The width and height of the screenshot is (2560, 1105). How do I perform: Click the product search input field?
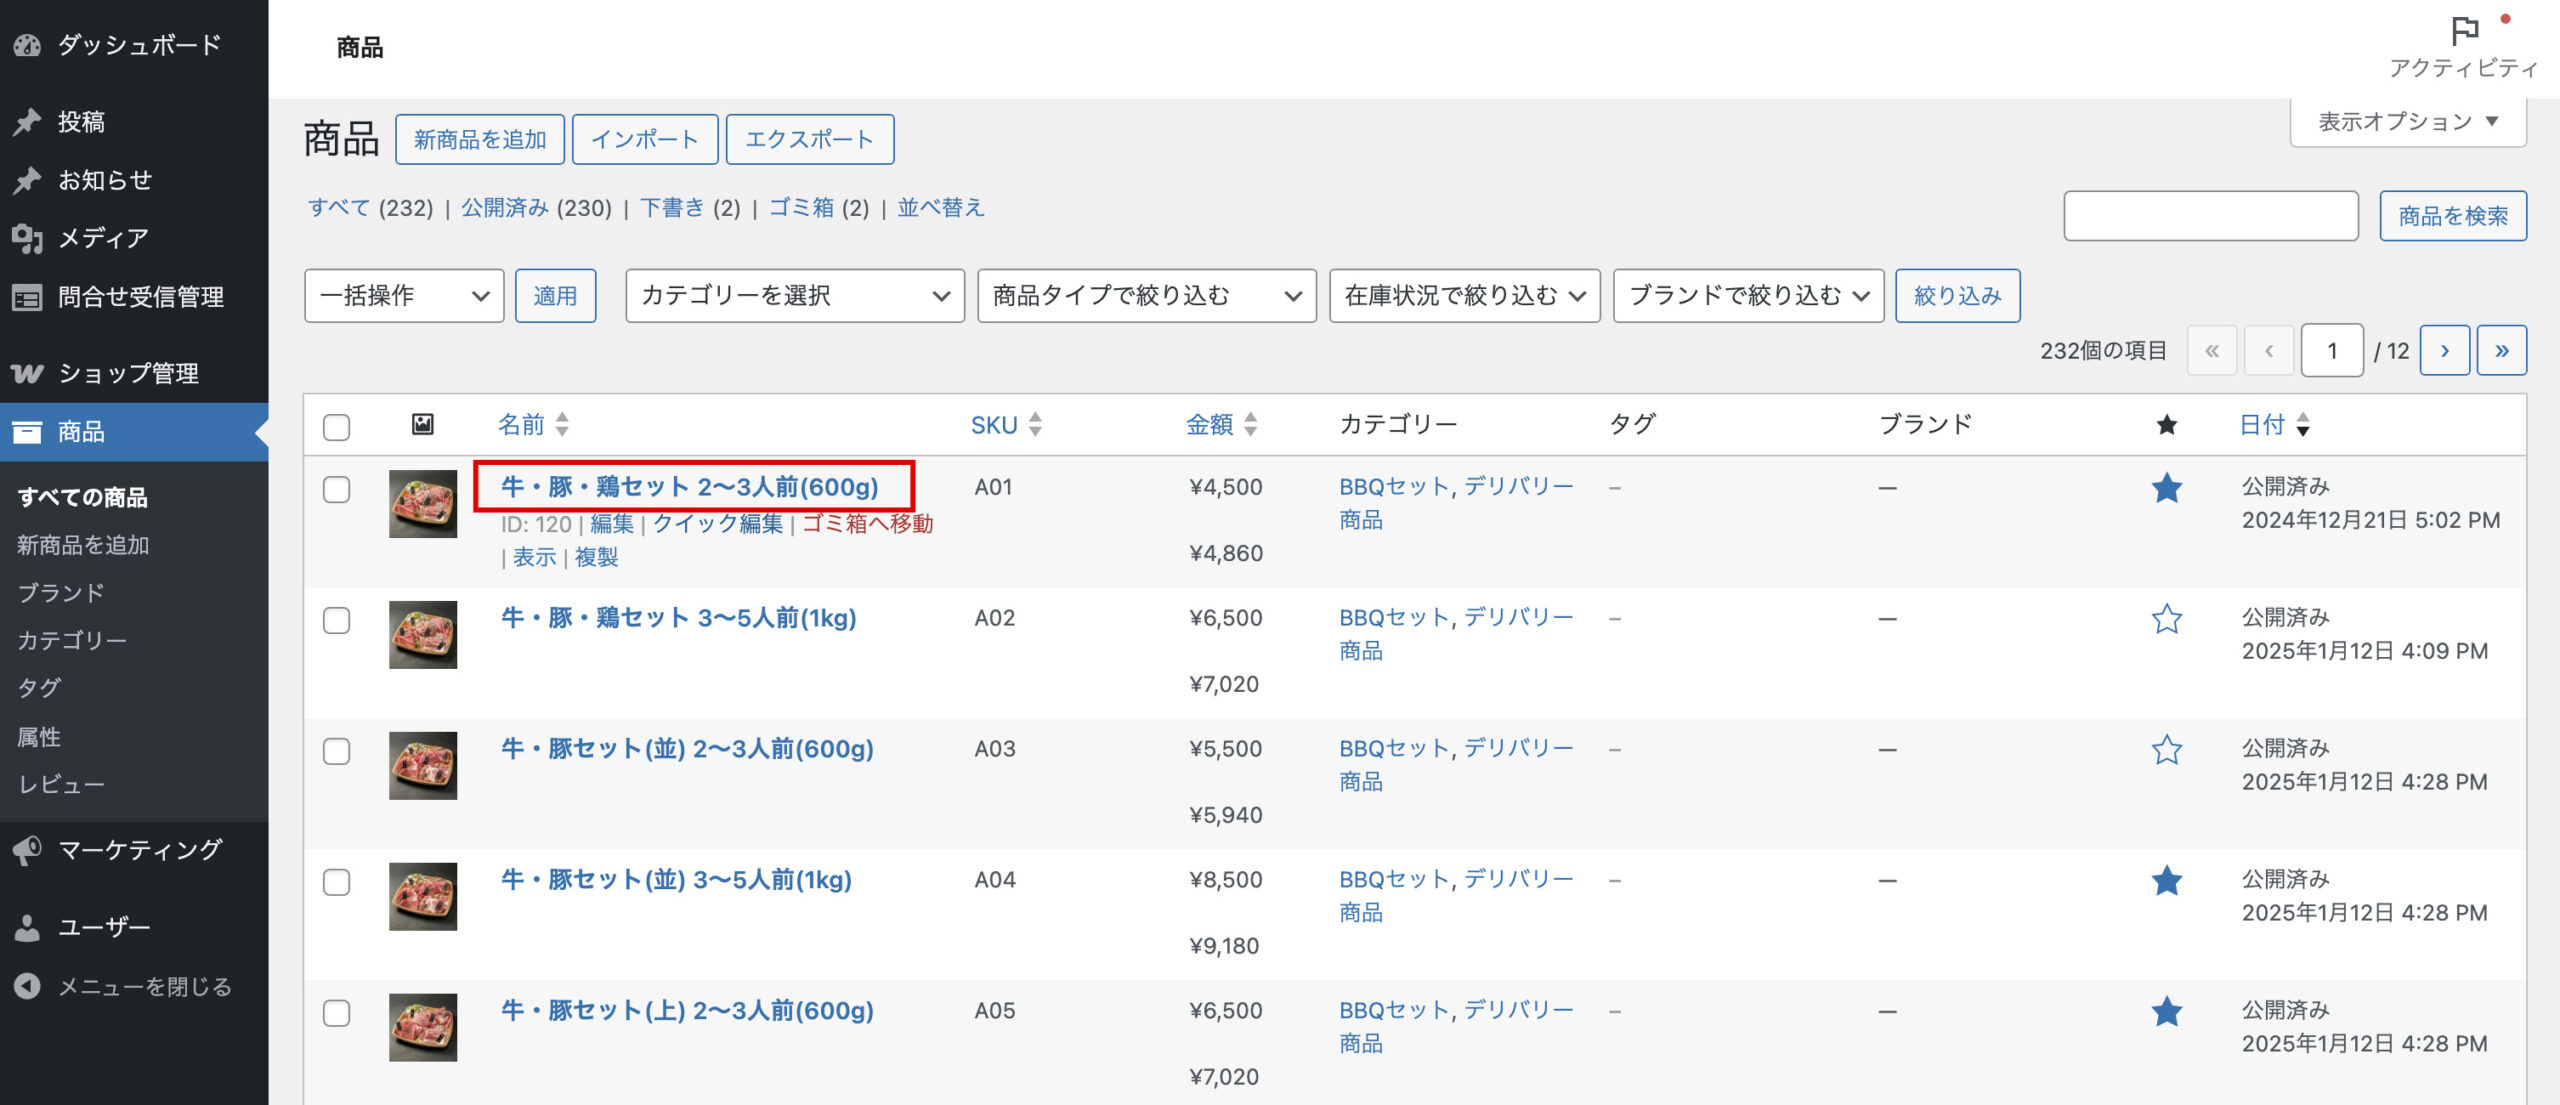[x=2210, y=216]
